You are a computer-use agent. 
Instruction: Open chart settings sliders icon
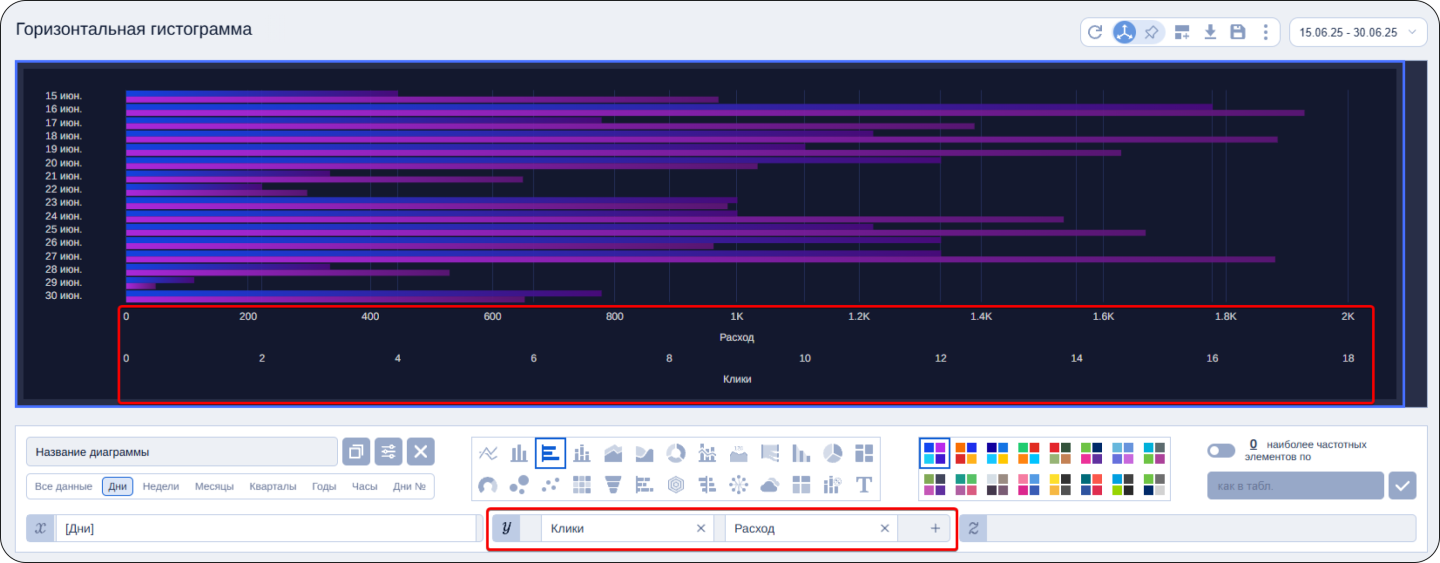click(388, 452)
